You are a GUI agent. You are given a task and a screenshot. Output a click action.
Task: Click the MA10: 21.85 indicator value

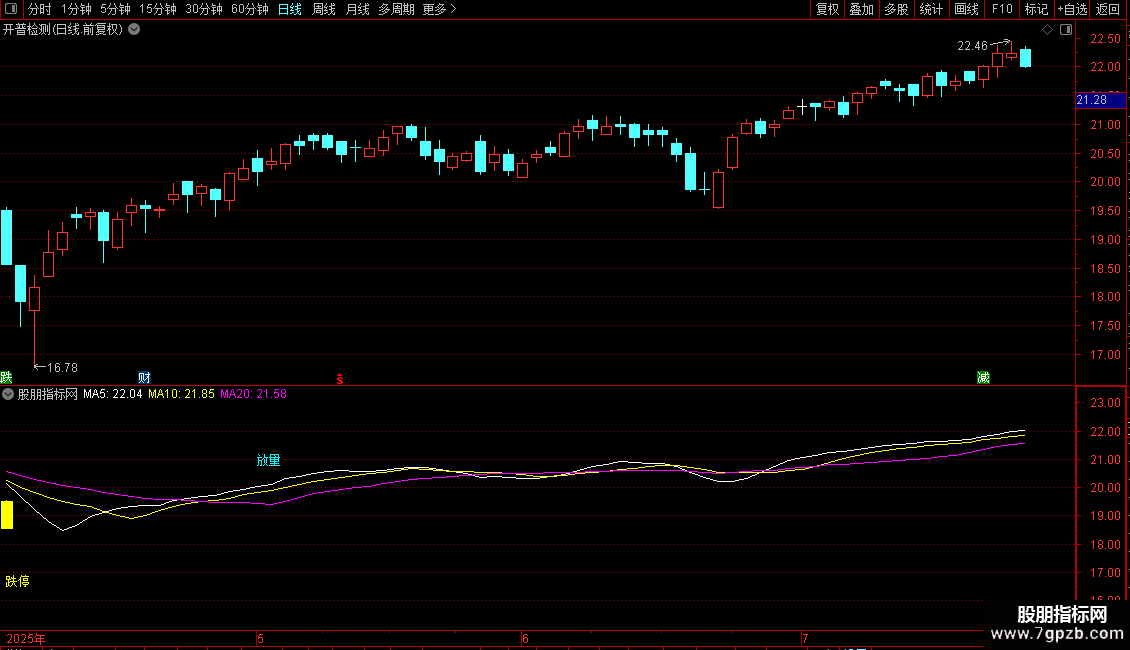coord(181,394)
